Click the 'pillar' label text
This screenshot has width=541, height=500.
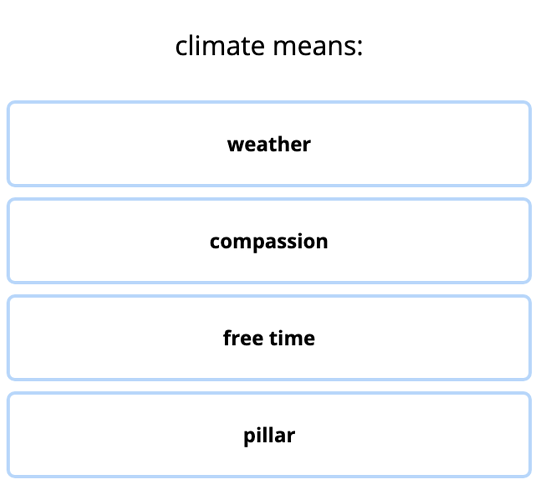point(269,435)
